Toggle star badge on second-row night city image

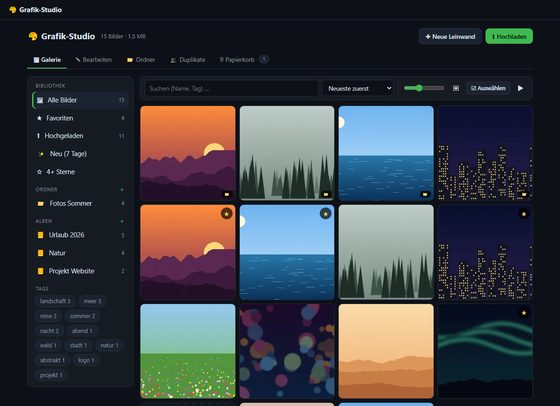coord(524,214)
